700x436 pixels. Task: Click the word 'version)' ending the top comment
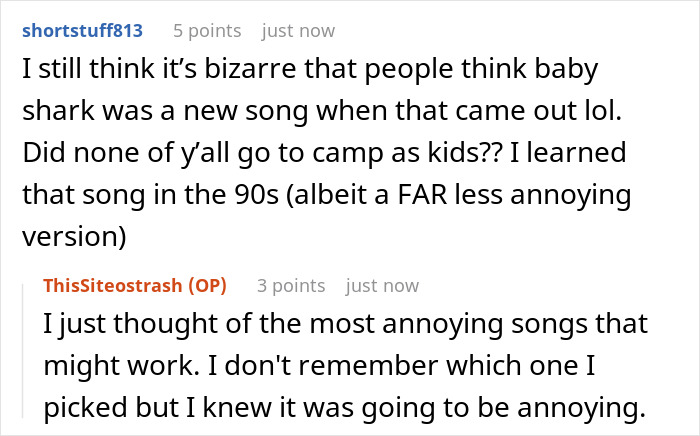[75, 237]
